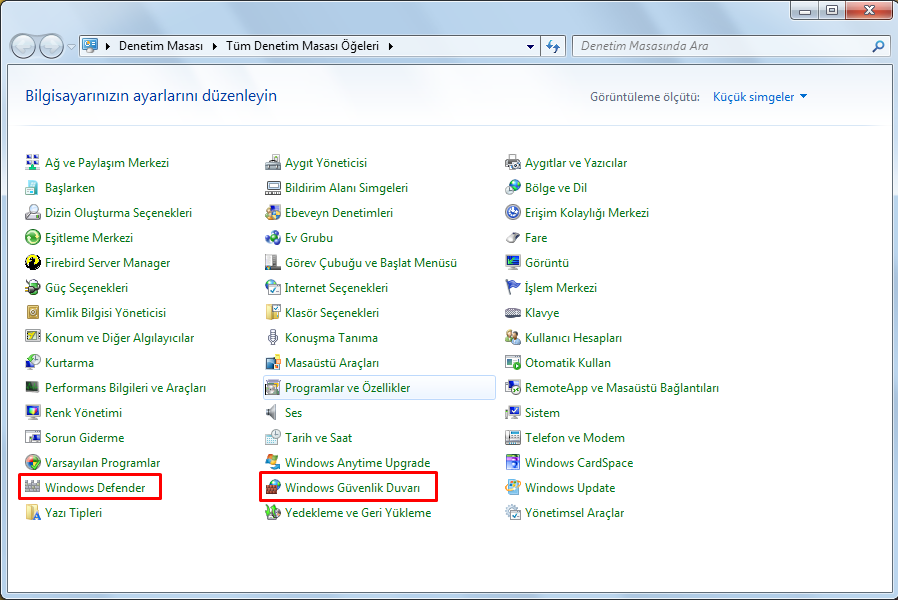Open the Telefon ve Modem link

click(574, 437)
